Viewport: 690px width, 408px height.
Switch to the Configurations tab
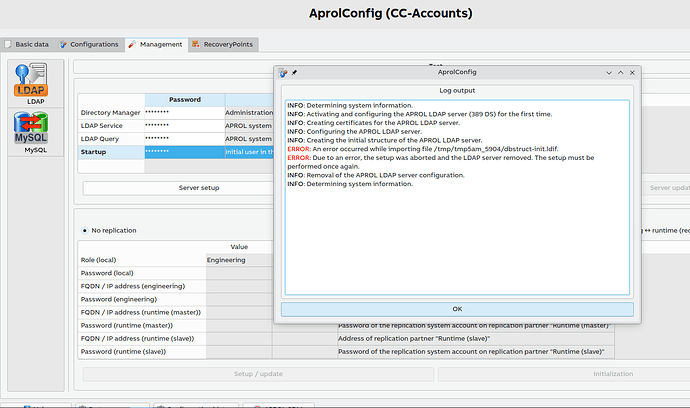pyautogui.click(x=89, y=44)
